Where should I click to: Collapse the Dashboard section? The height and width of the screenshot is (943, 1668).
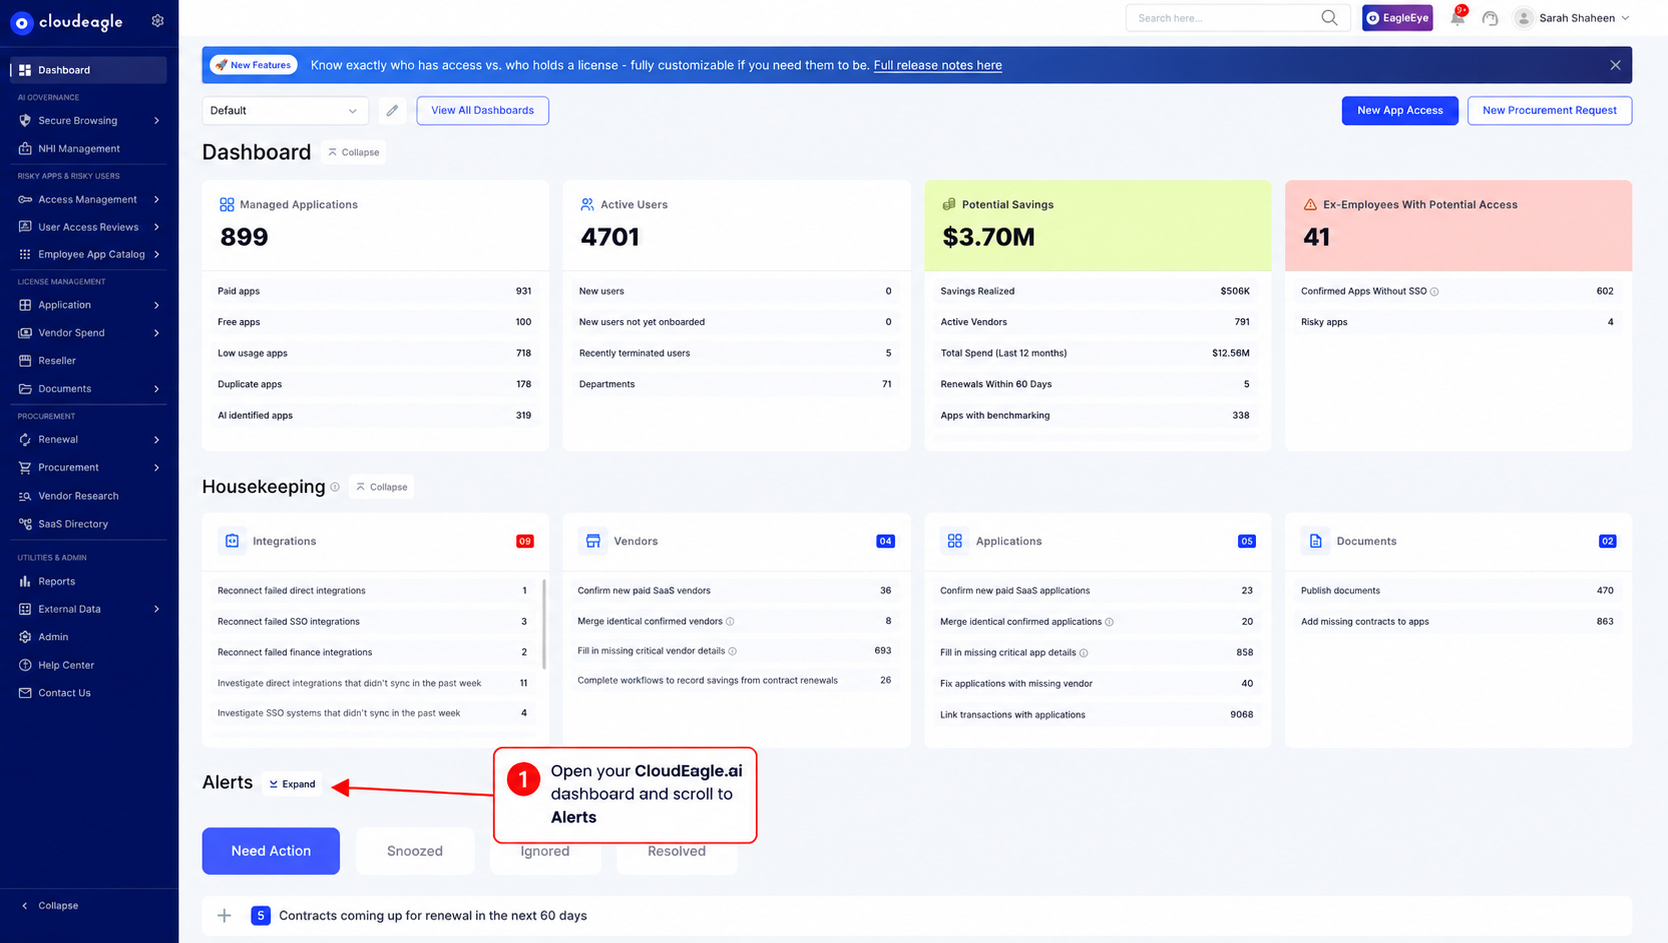[x=354, y=152]
